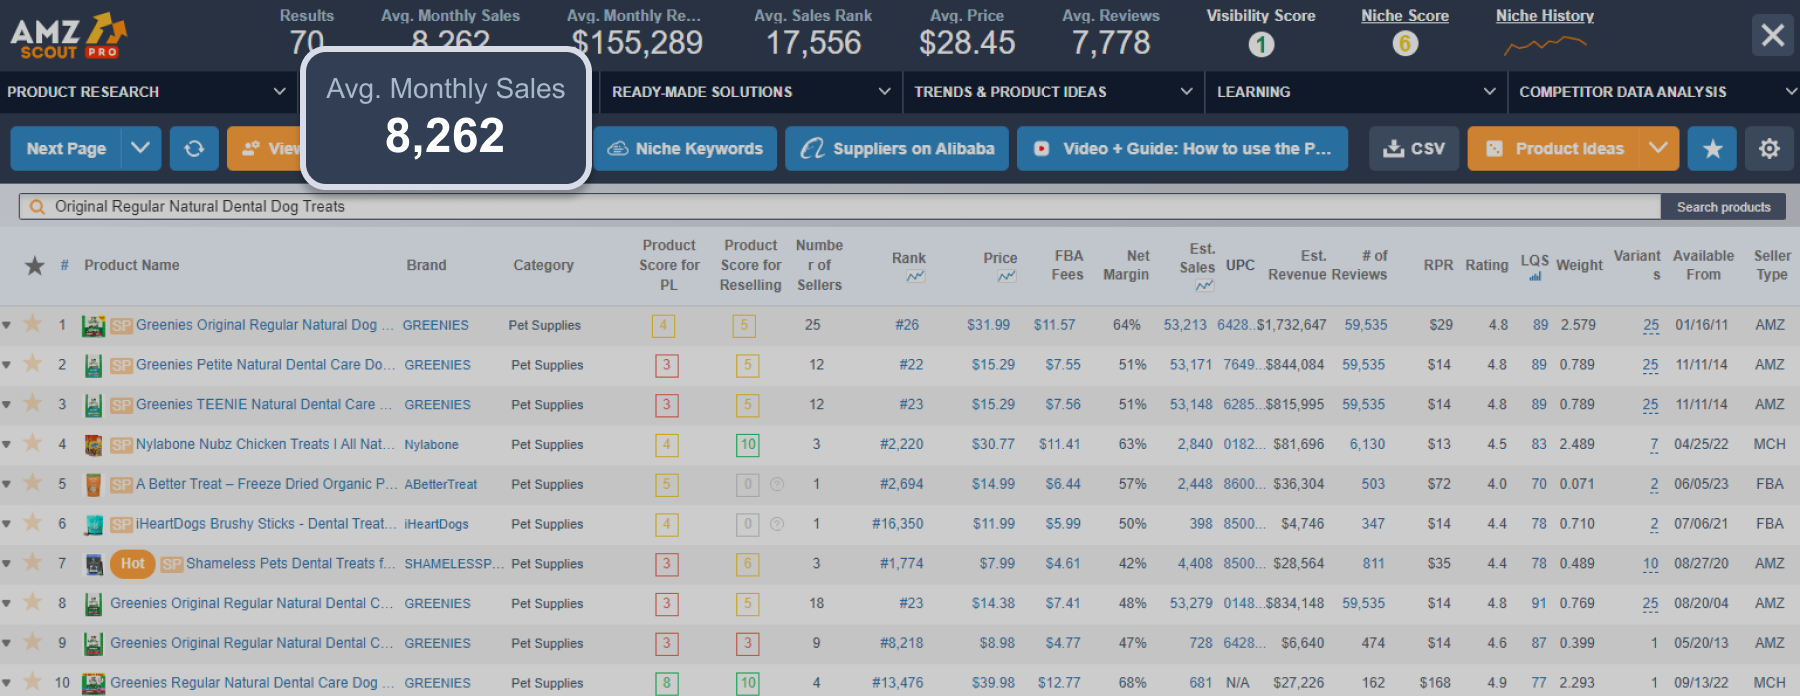
Task: Click the Niche Score badge 6
Action: pyautogui.click(x=1405, y=44)
